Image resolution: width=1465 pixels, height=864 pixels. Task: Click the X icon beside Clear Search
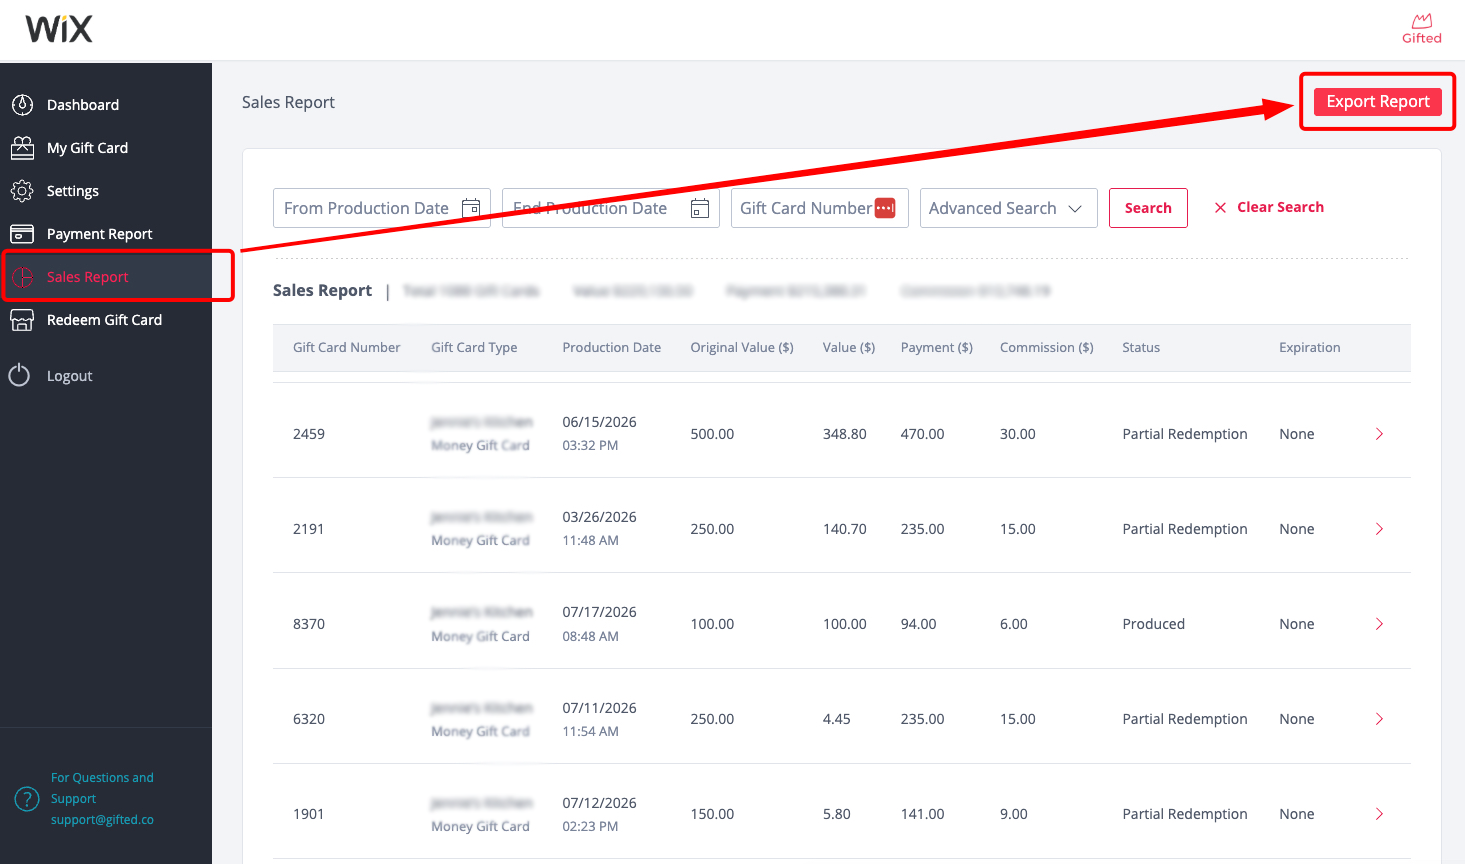click(x=1220, y=208)
